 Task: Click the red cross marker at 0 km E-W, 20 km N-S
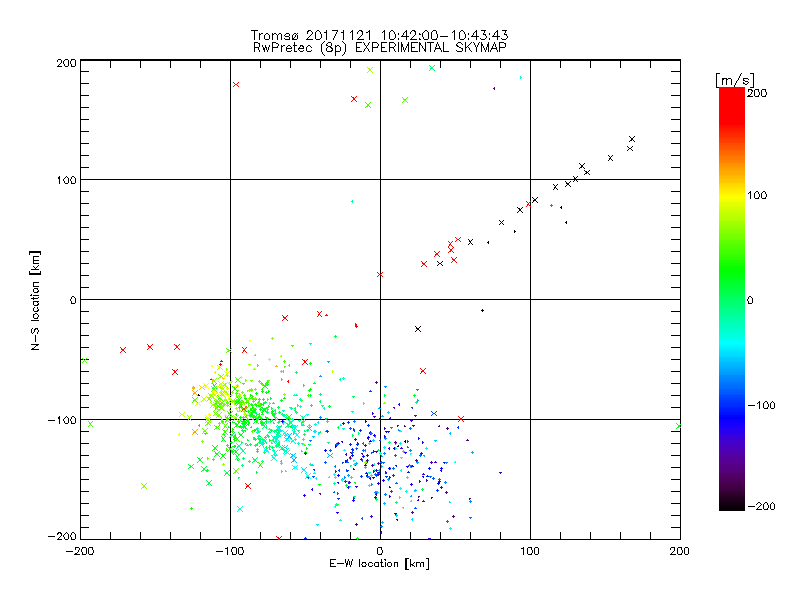point(380,274)
